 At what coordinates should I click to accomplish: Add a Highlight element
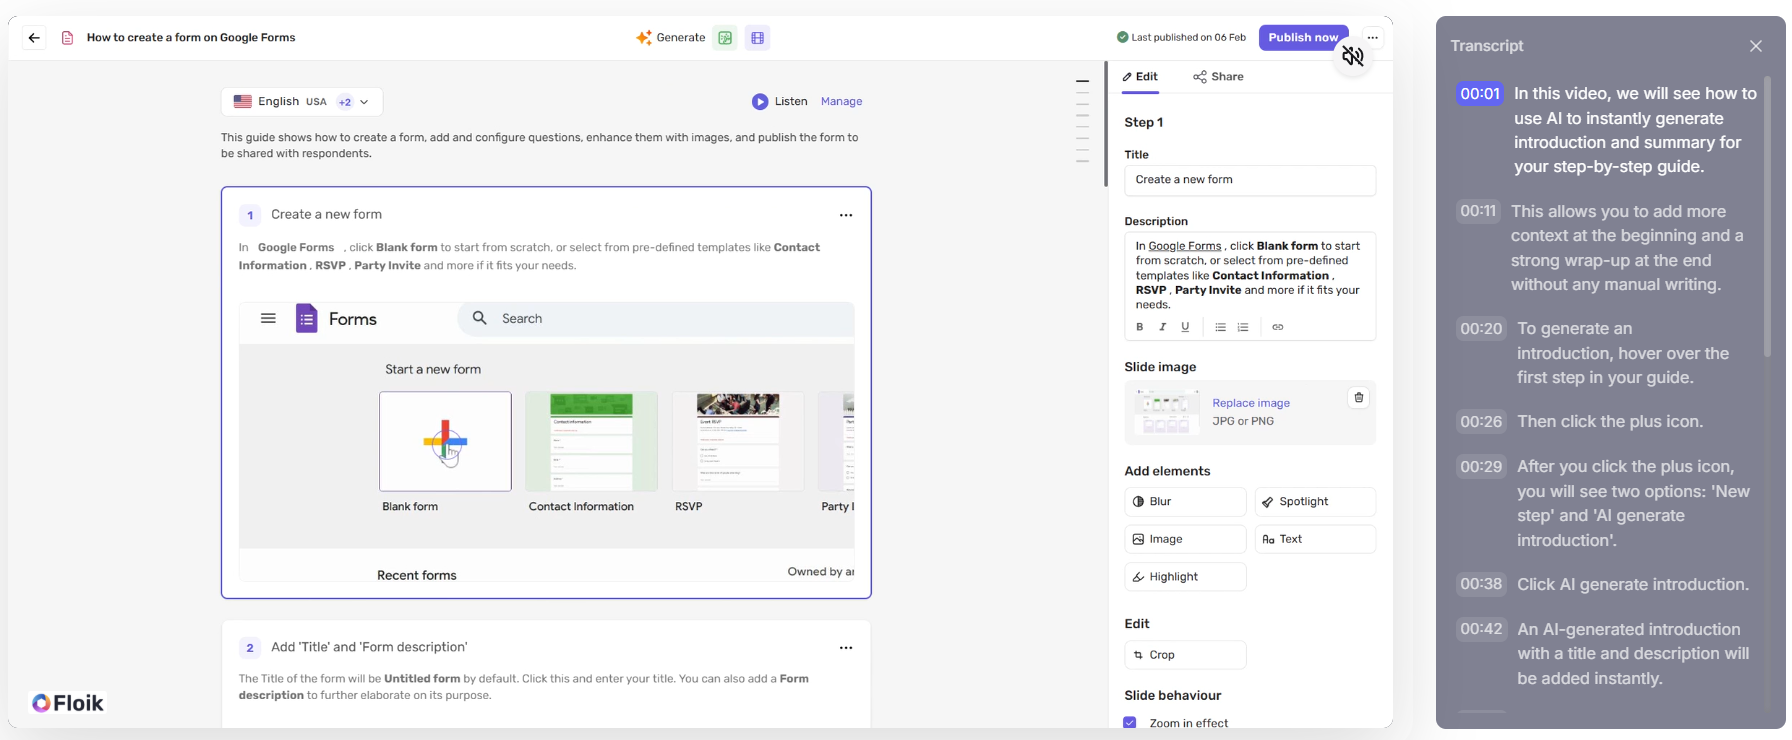coord(1185,577)
